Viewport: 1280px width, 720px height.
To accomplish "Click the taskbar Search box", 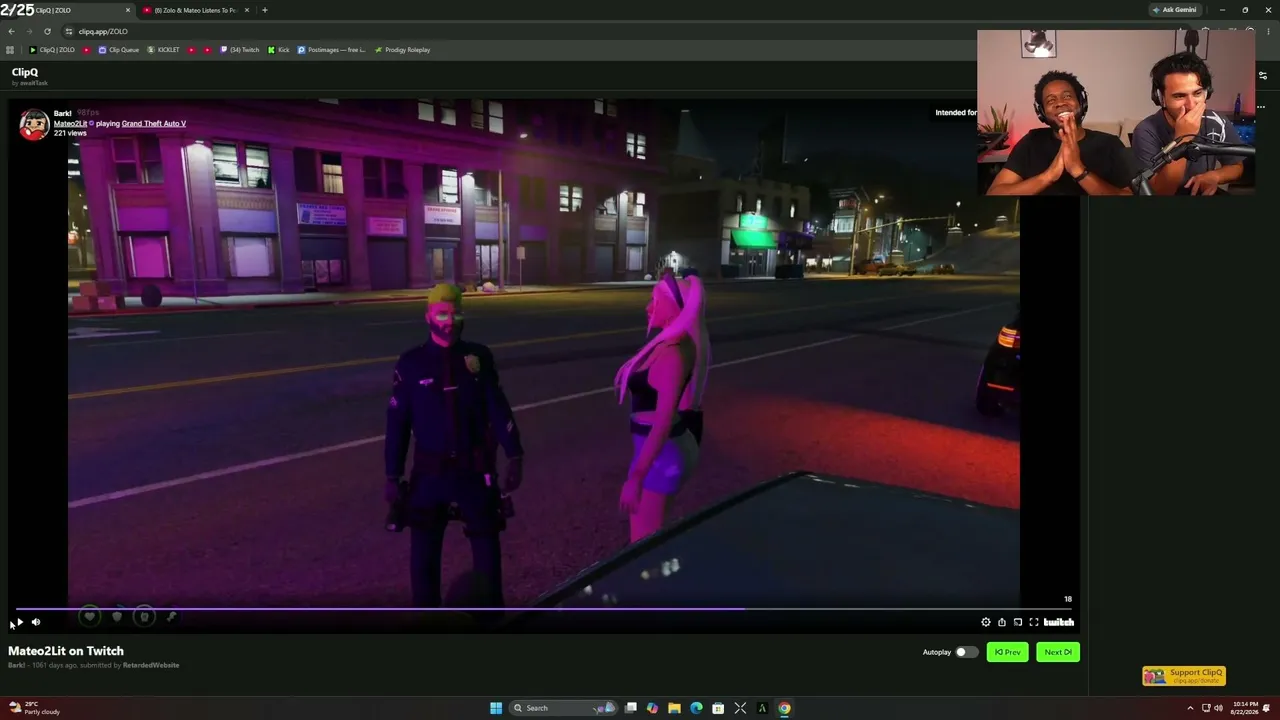I will pos(562,708).
